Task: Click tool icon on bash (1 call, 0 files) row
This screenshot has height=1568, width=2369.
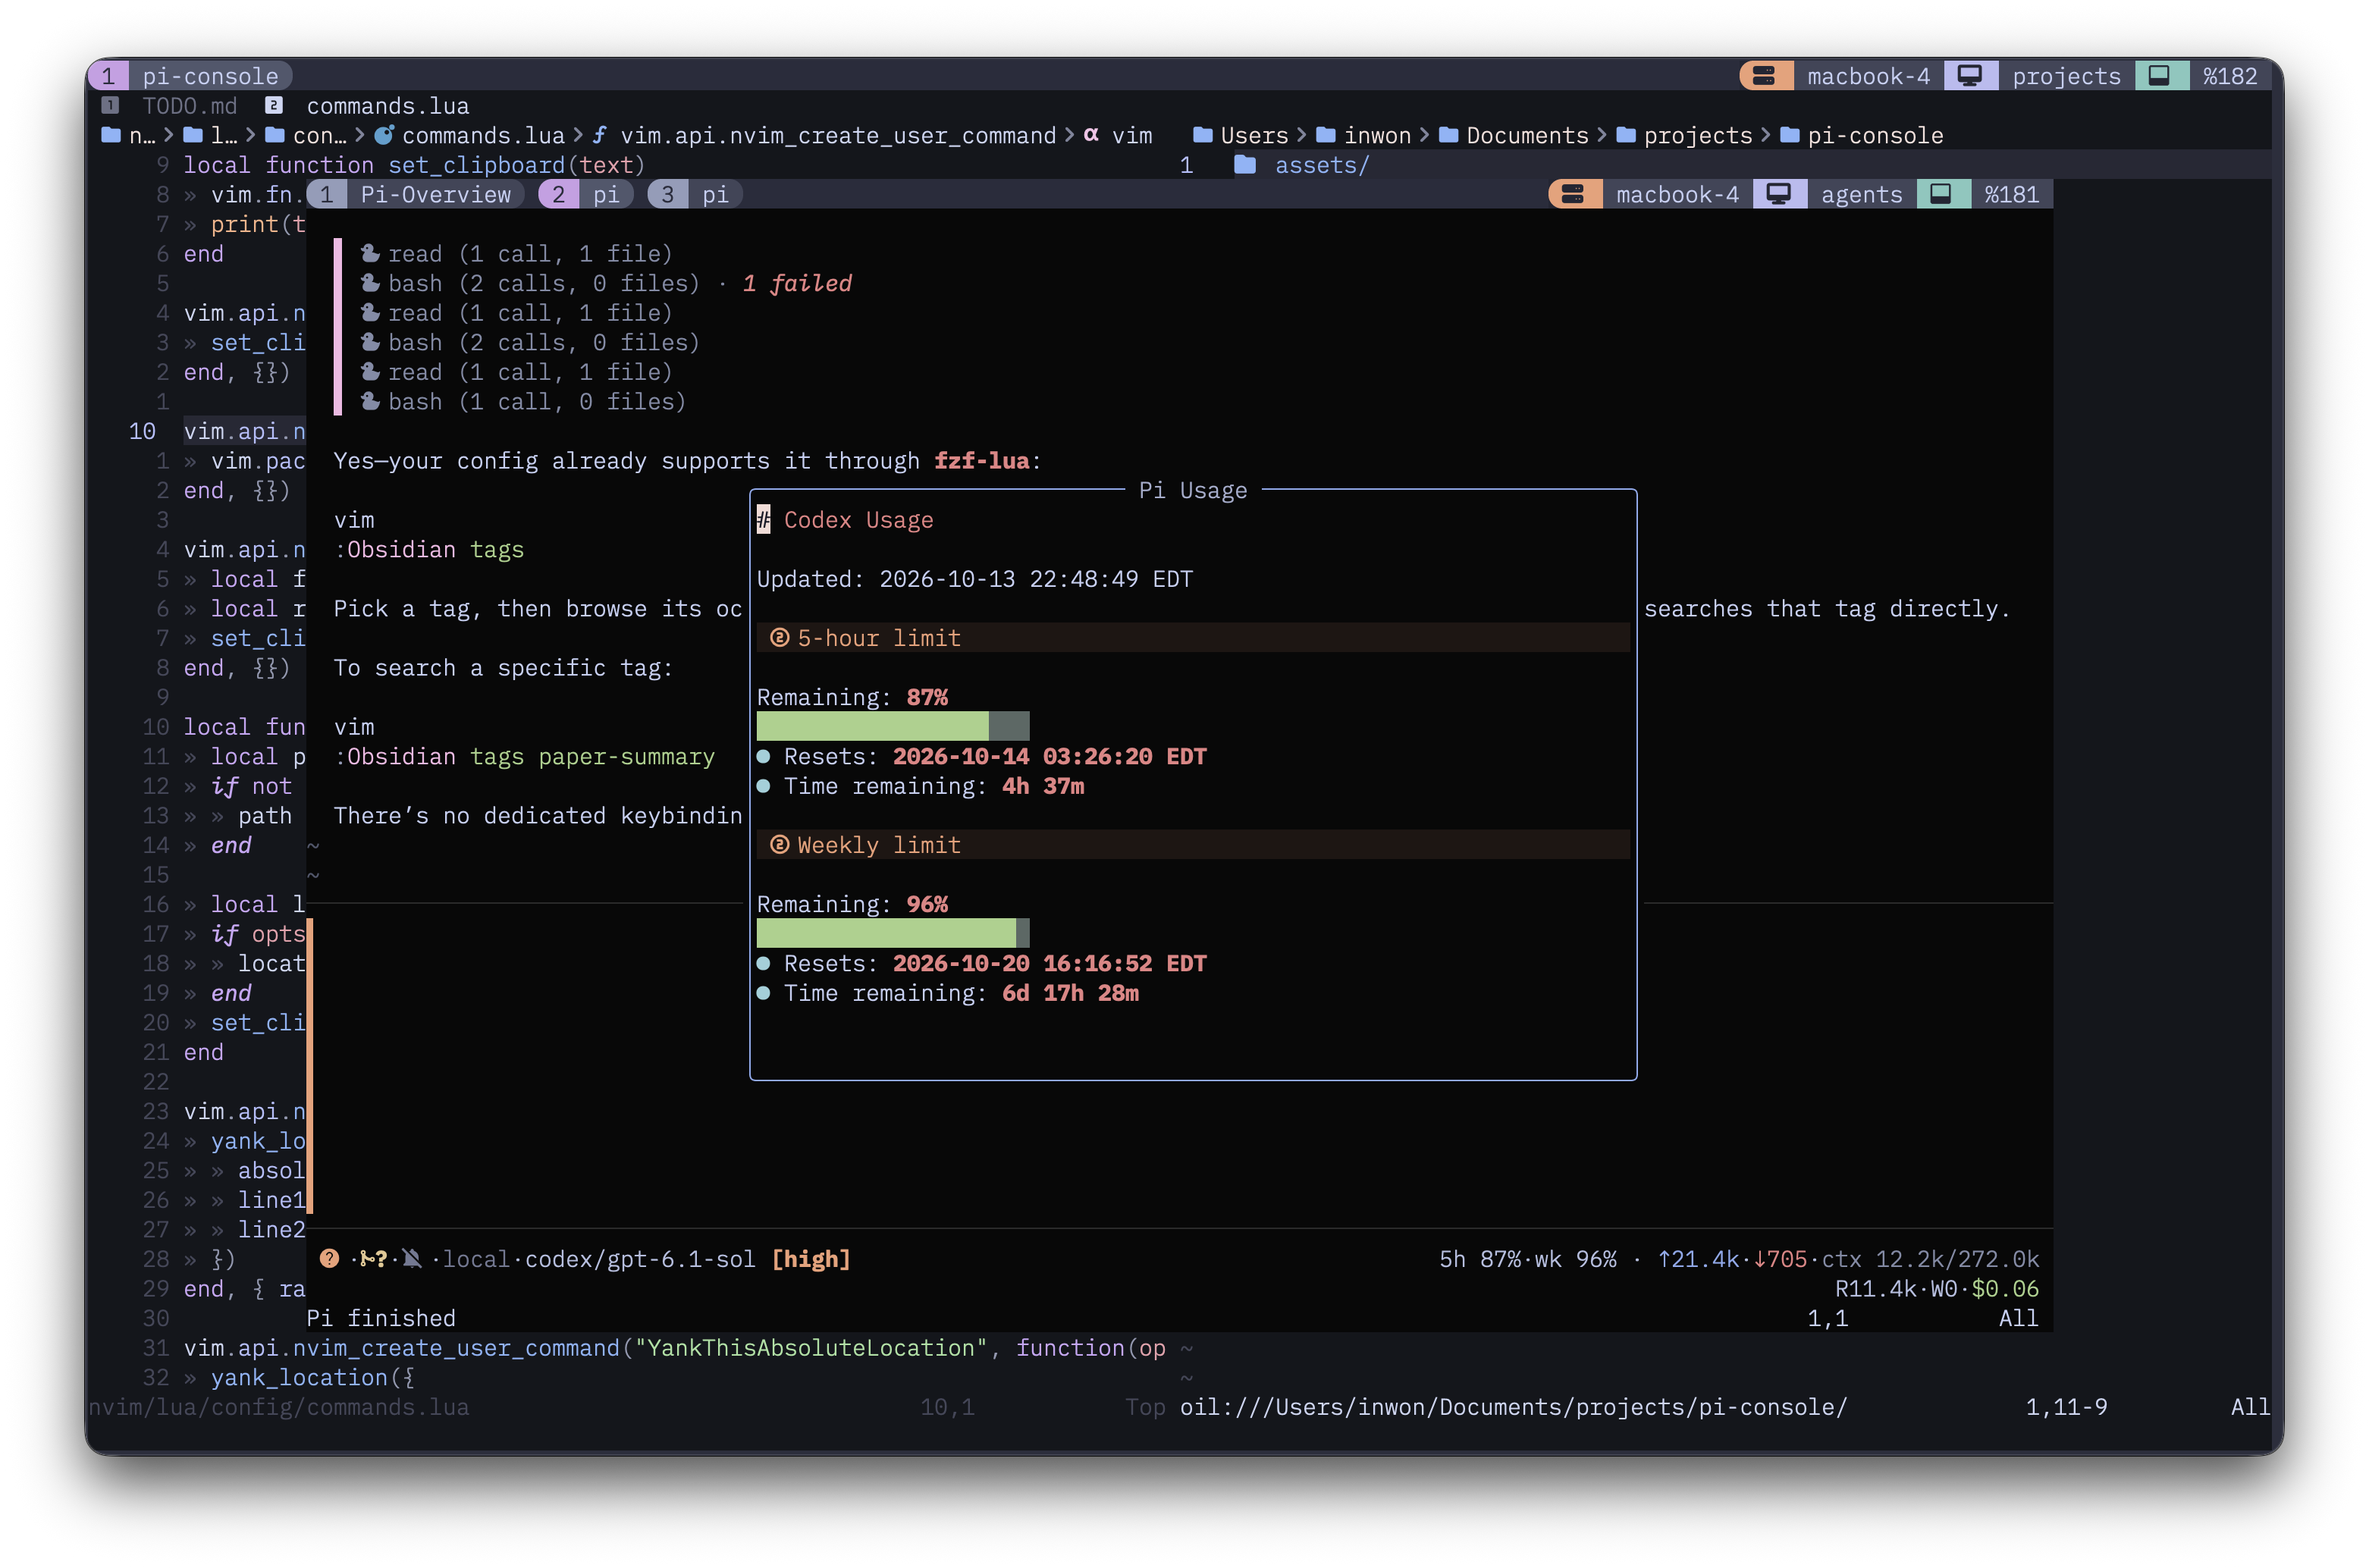Action: pos(370,401)
